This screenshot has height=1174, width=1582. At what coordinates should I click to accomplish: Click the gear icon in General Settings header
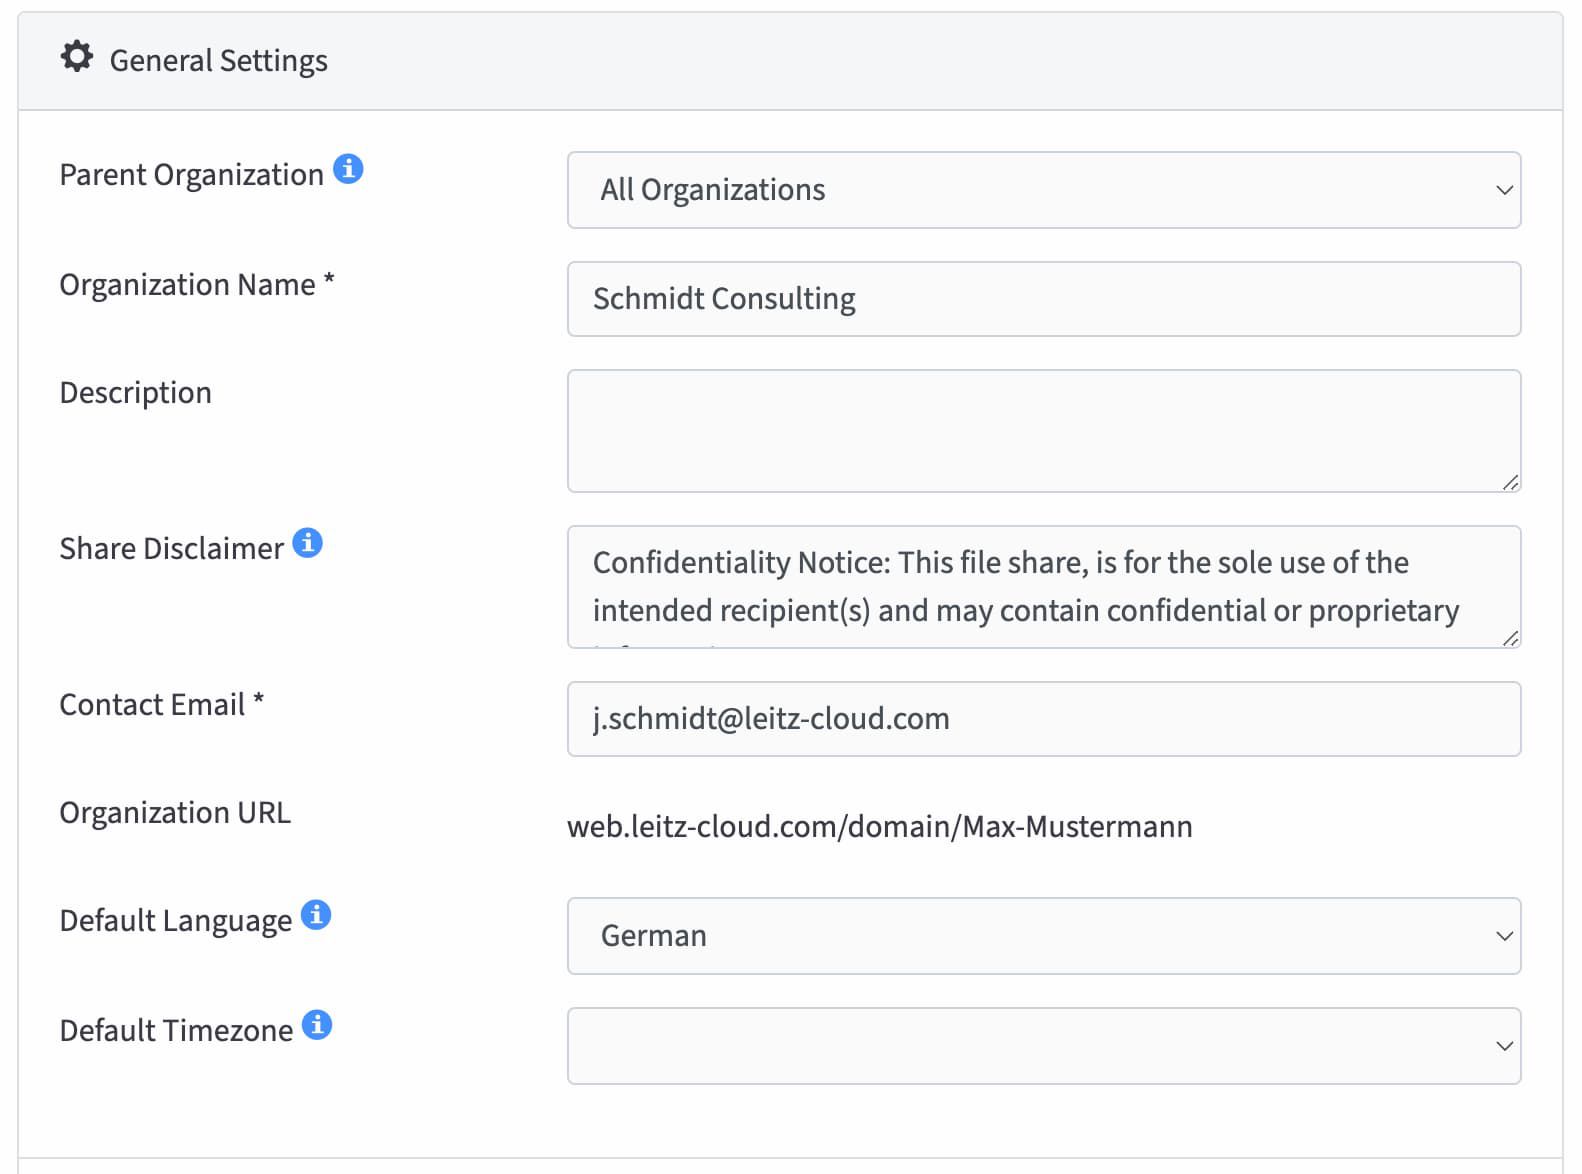[x=77, y=57]
